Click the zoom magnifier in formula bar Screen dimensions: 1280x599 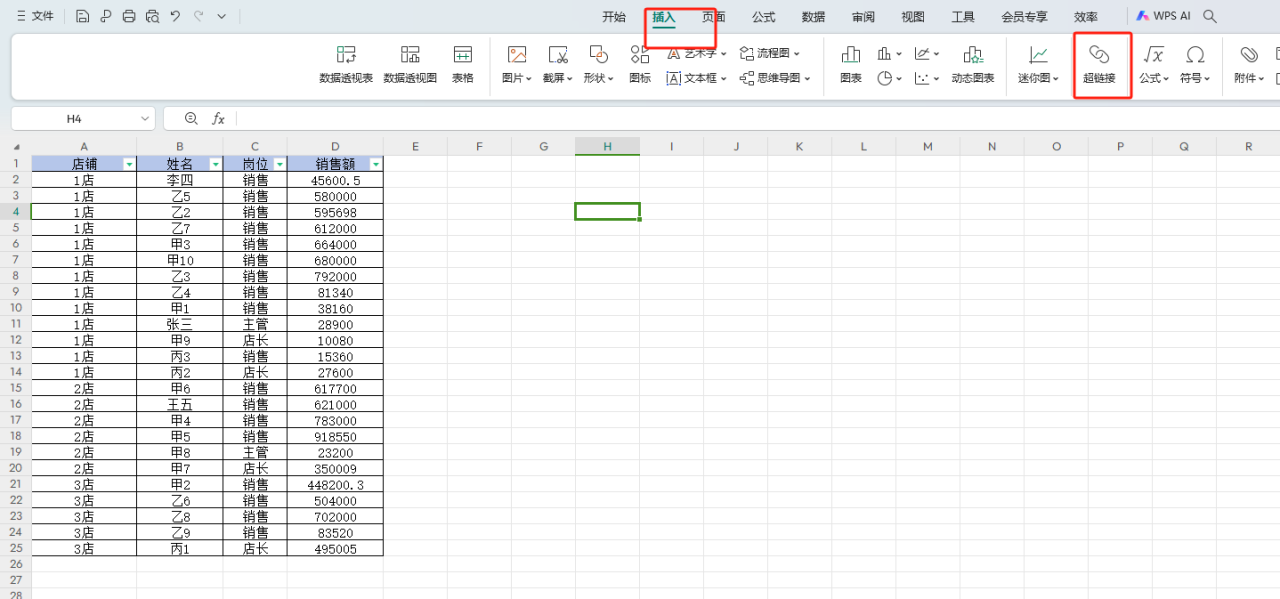click(191, 118)
